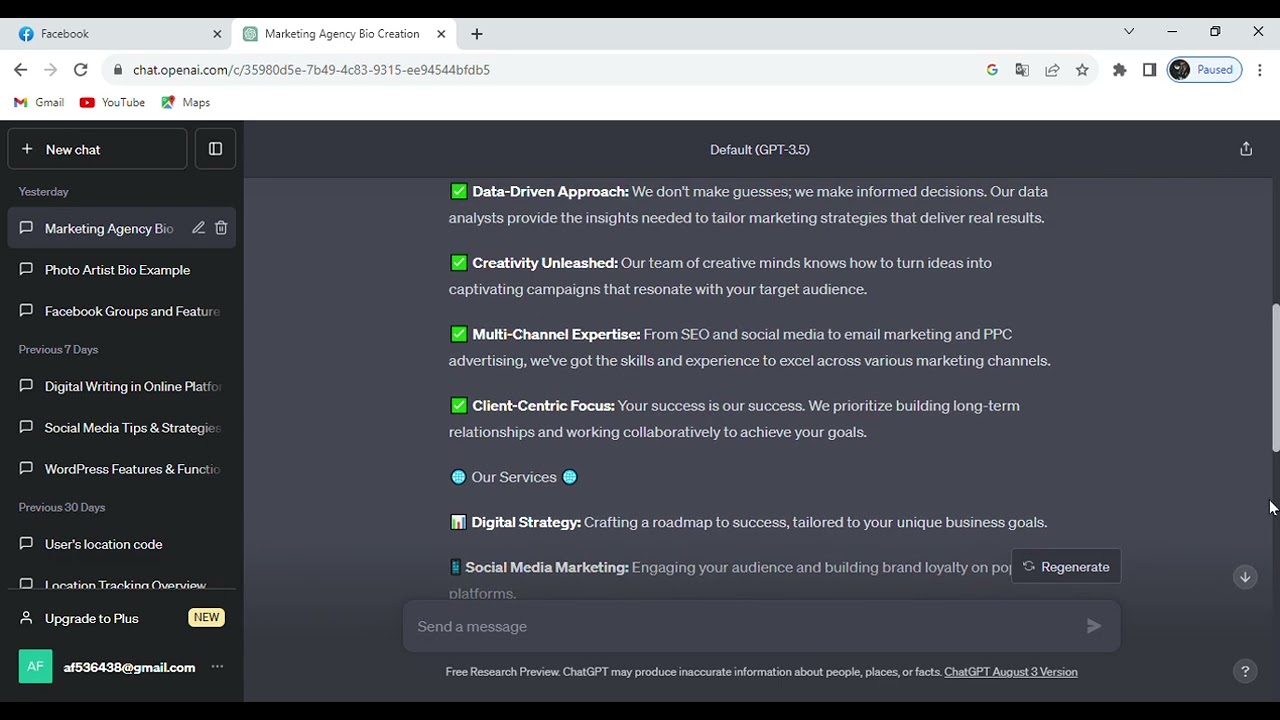Click the Paused profile button
1280x720 pixels.
click(x=1204, y=70)
